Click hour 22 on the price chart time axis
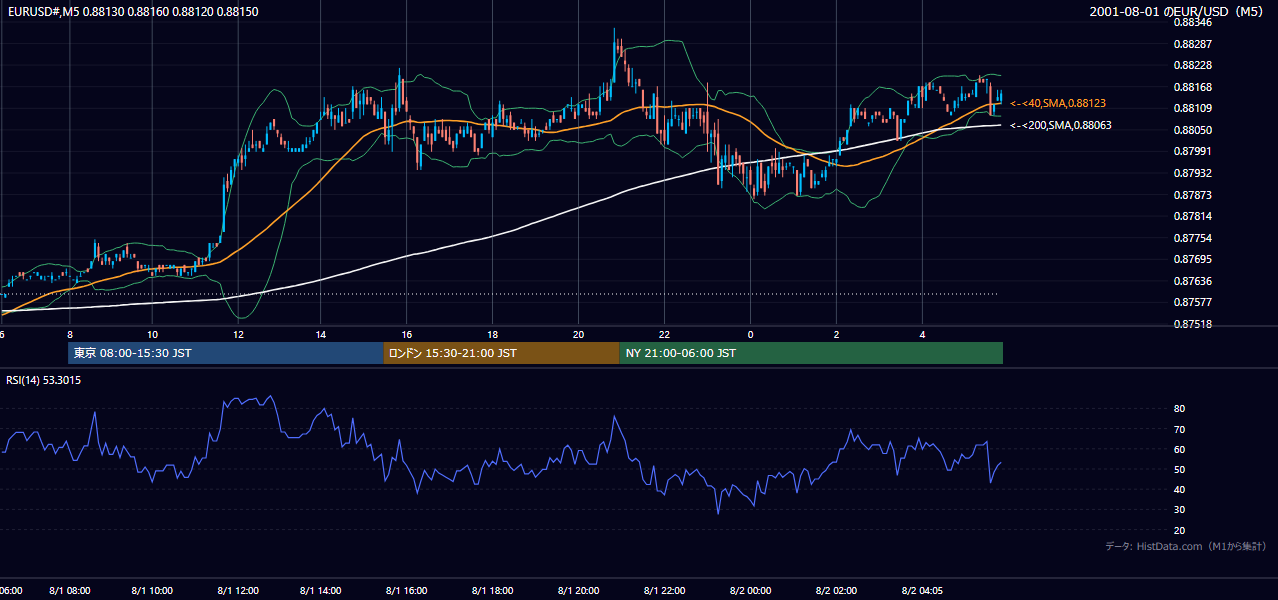 665,334
